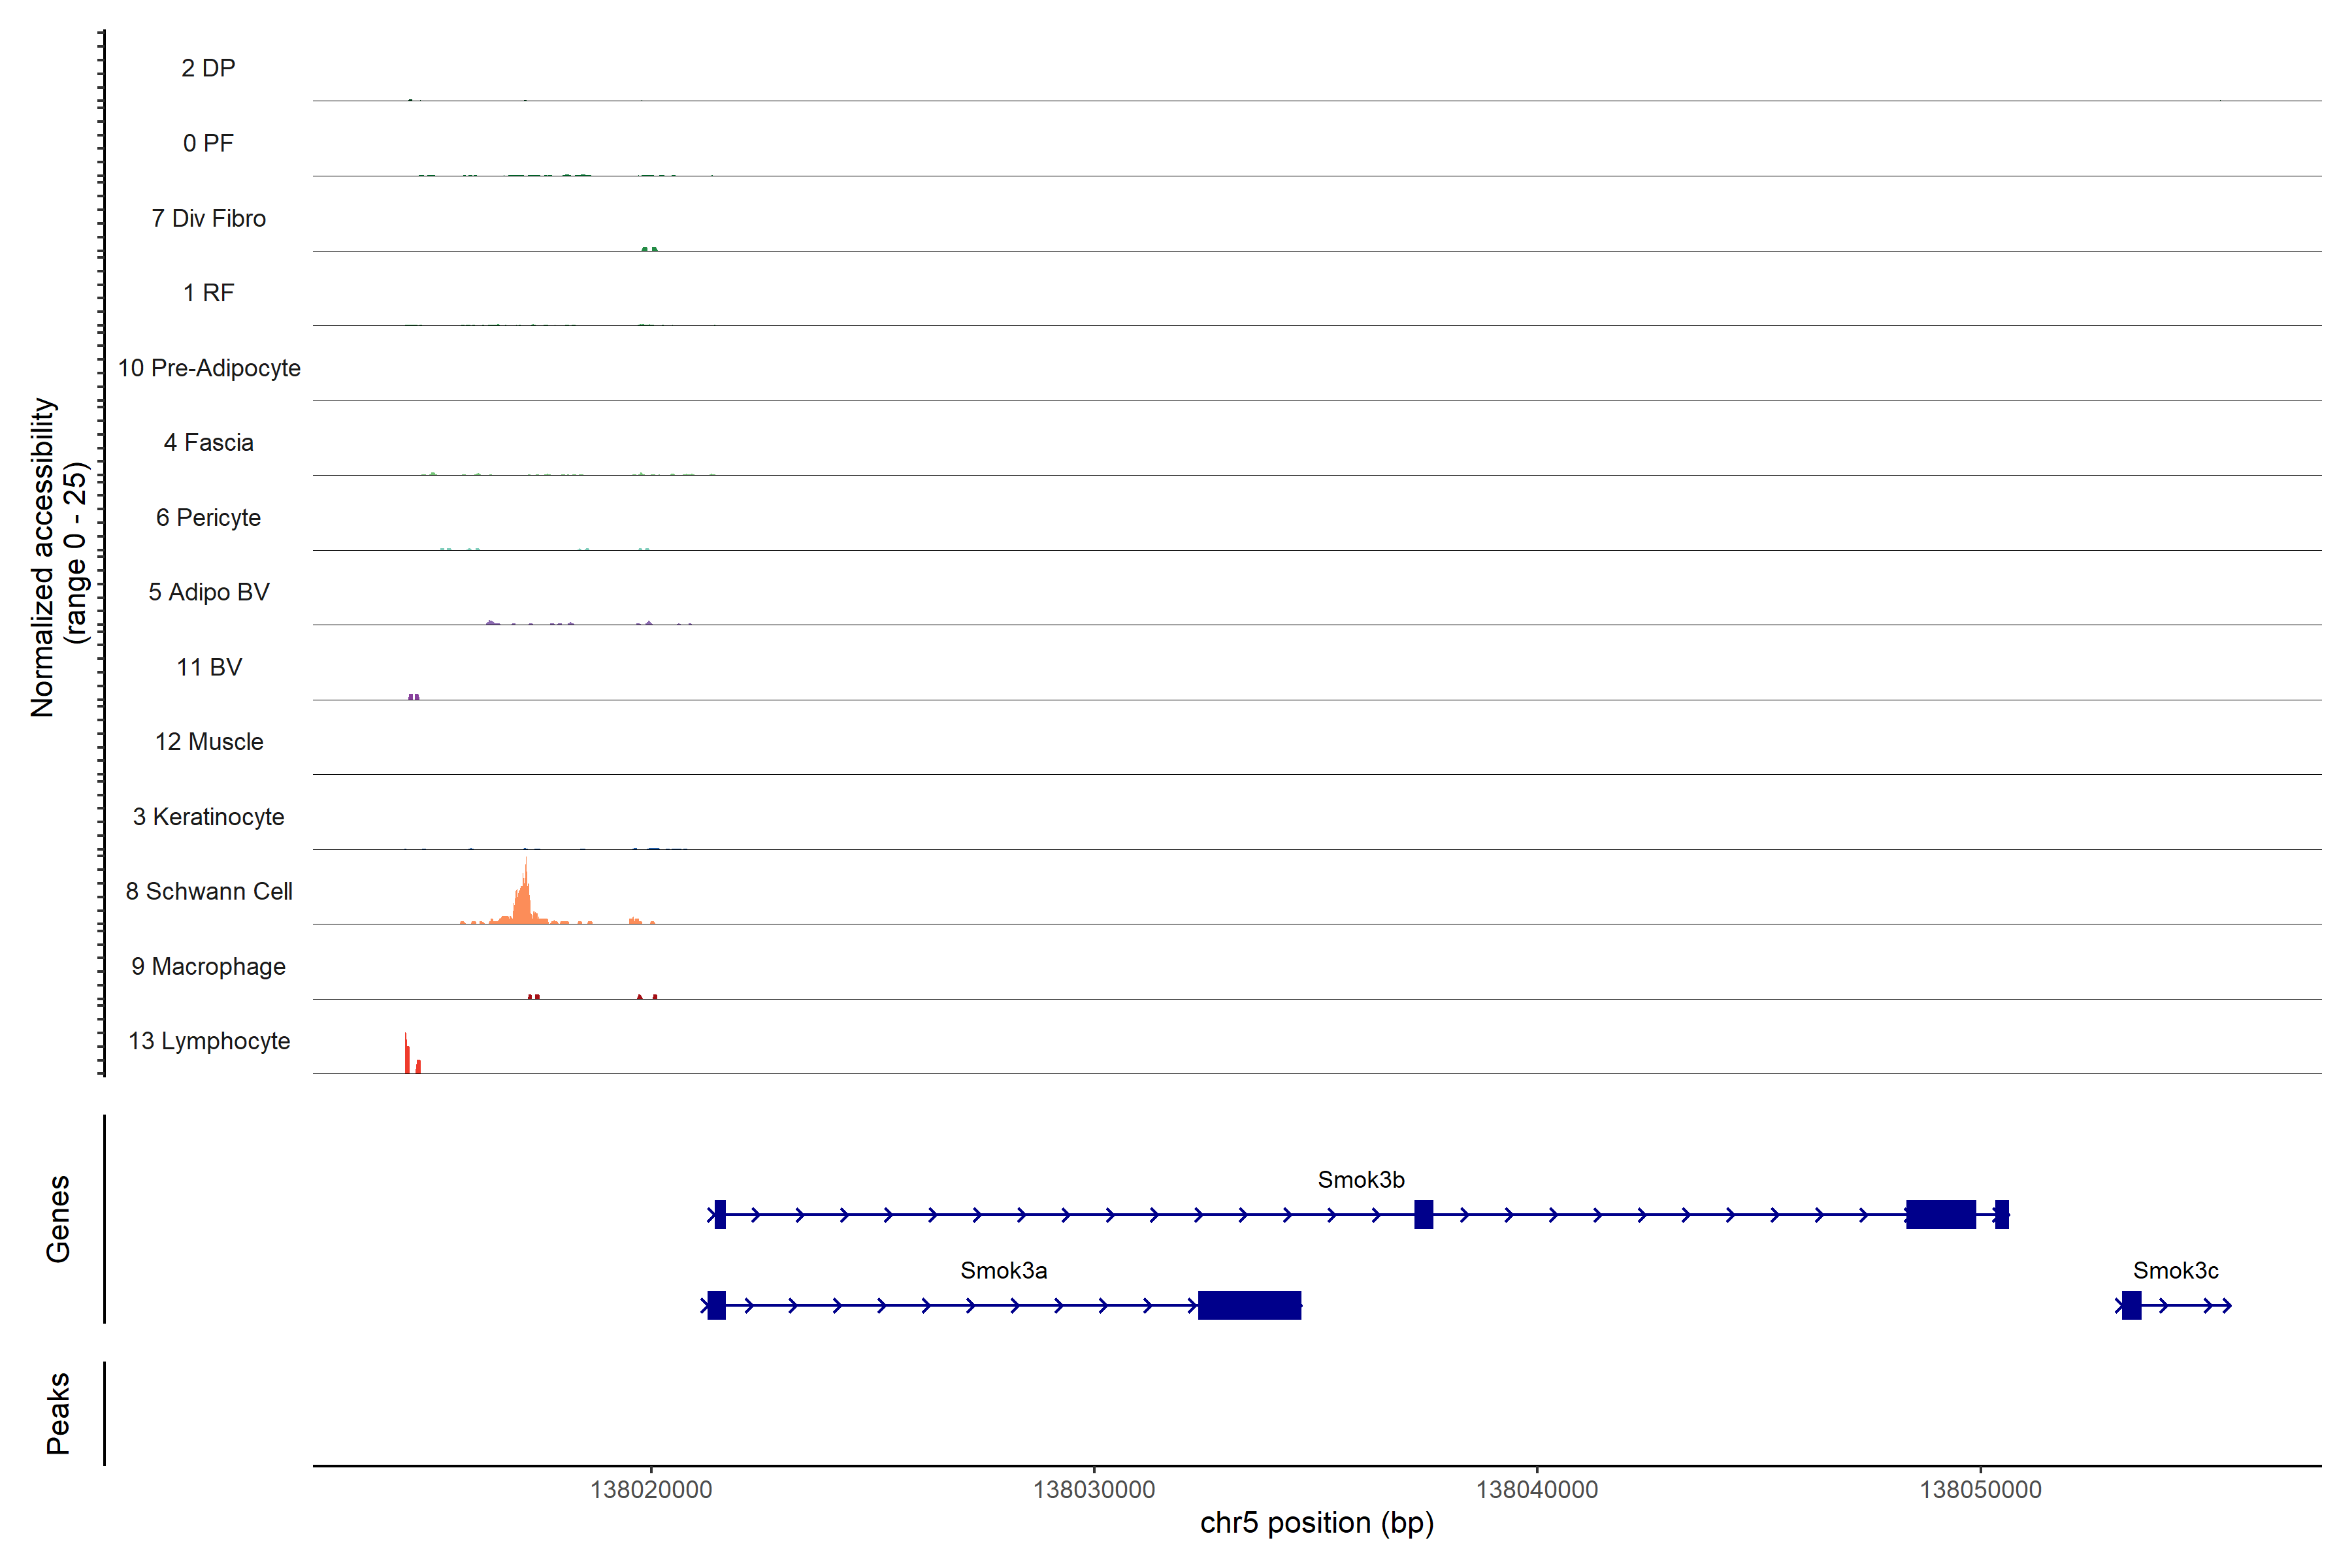This screenshot has width=2352, height=1568.
Task: Click the Smok3c gene label
Action: (x=2175, y=1271)
